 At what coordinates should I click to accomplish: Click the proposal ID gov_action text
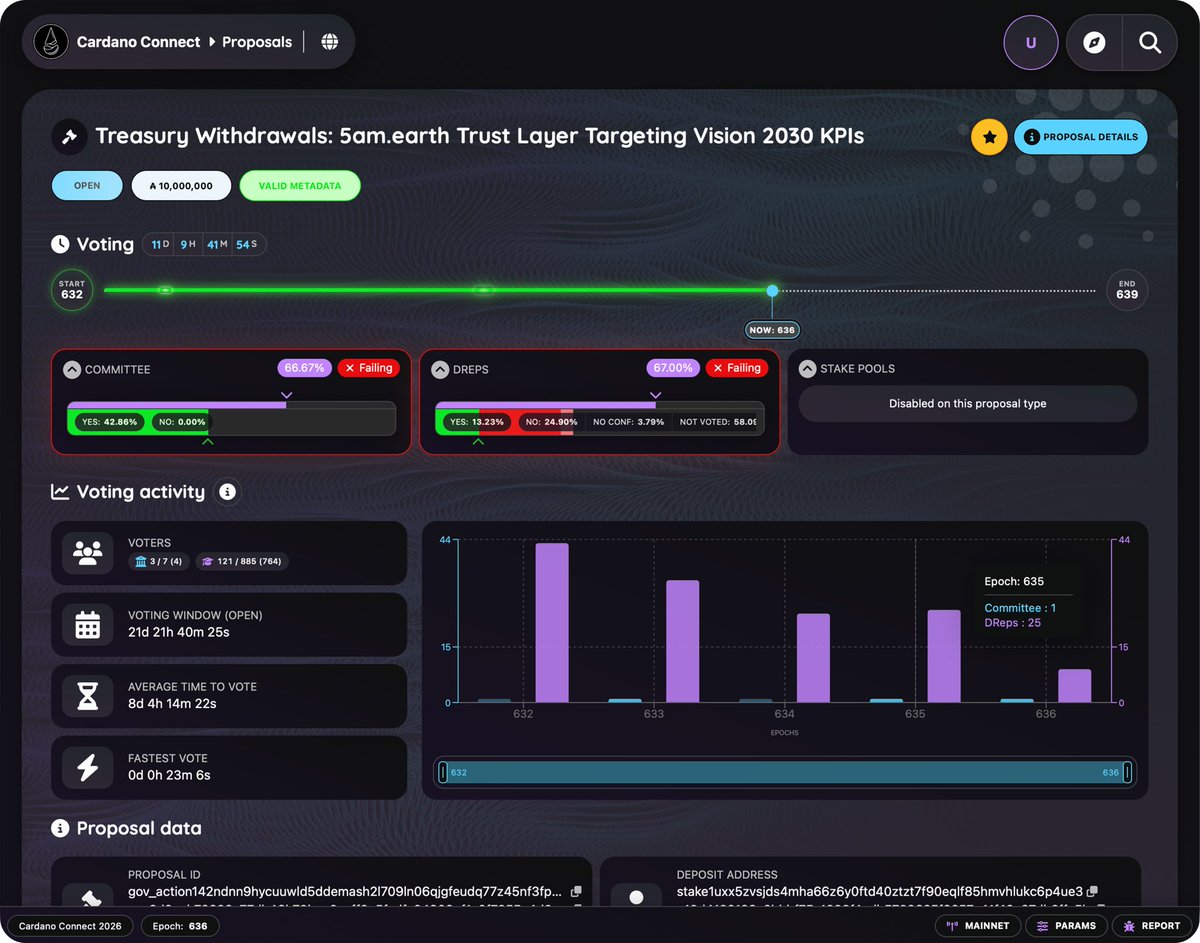coord(346,891)
